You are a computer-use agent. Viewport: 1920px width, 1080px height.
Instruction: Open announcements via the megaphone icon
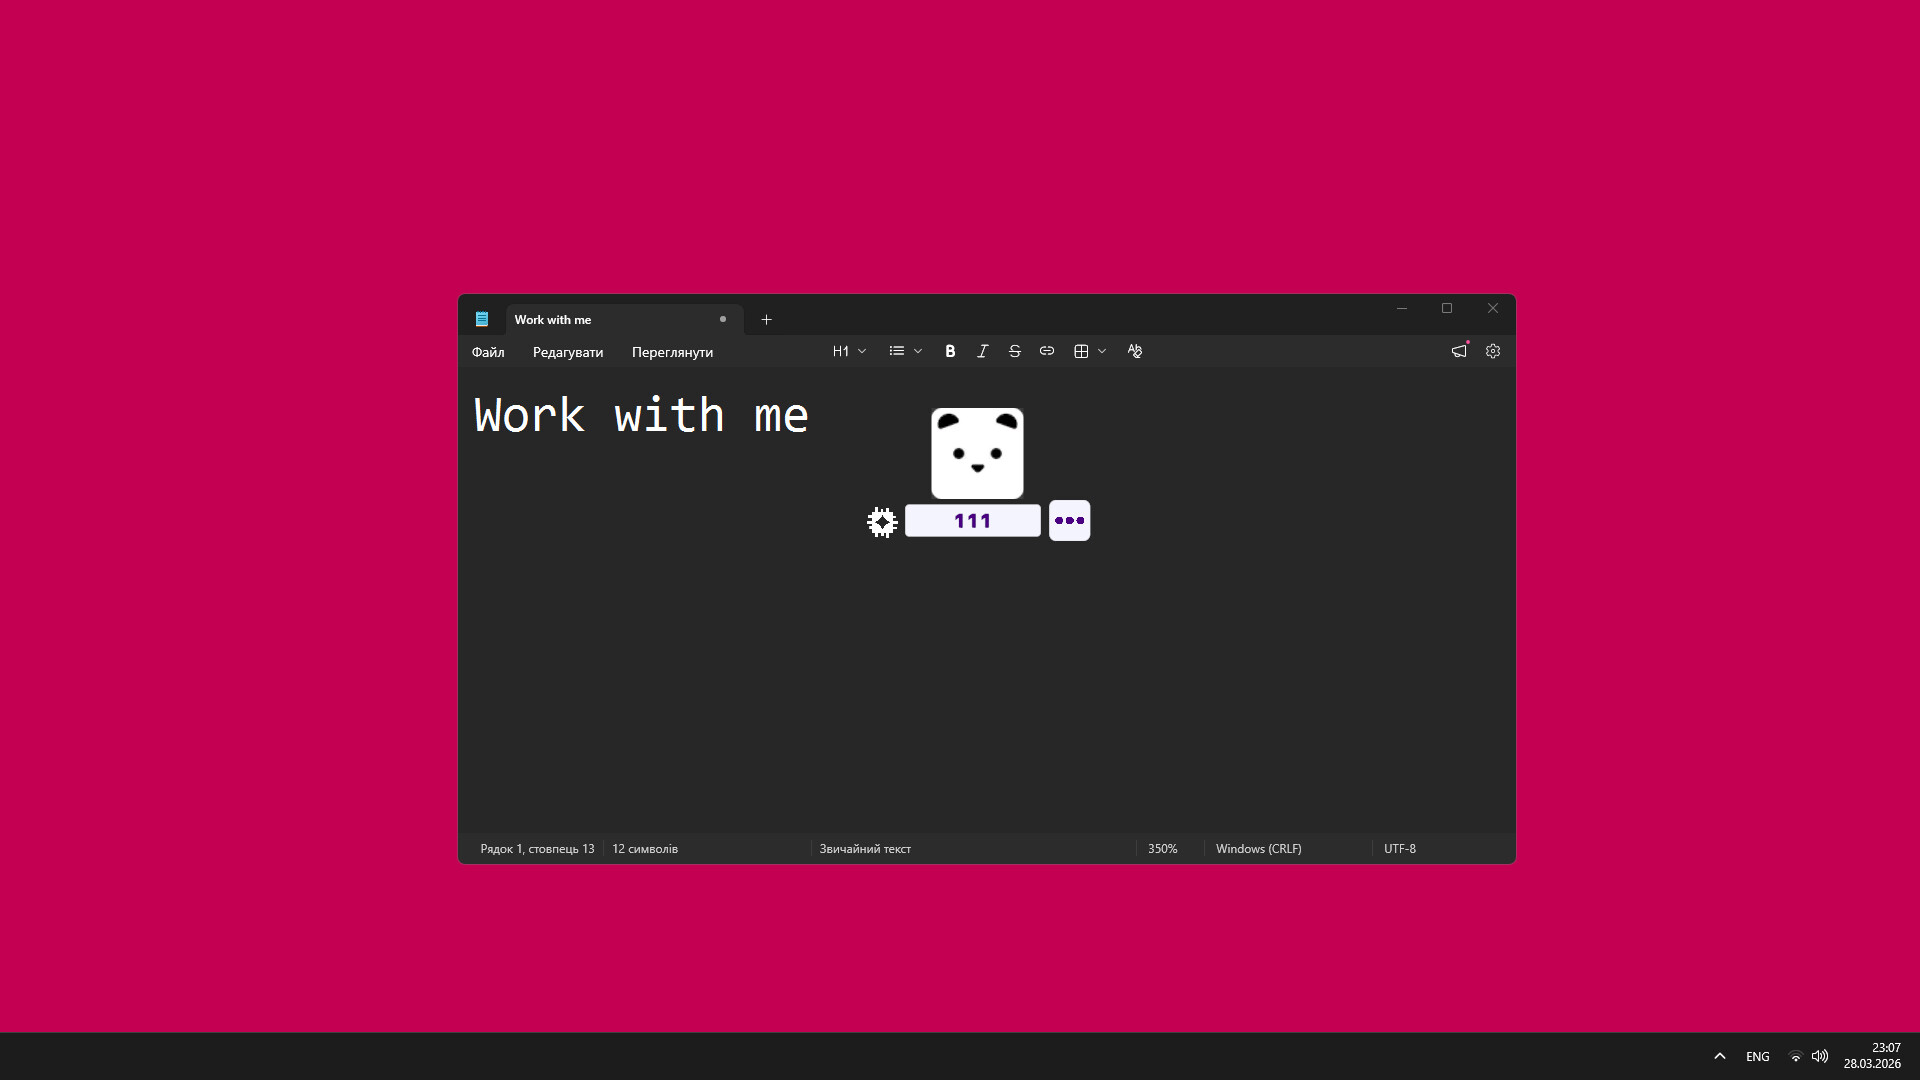tap(1458, 351)
